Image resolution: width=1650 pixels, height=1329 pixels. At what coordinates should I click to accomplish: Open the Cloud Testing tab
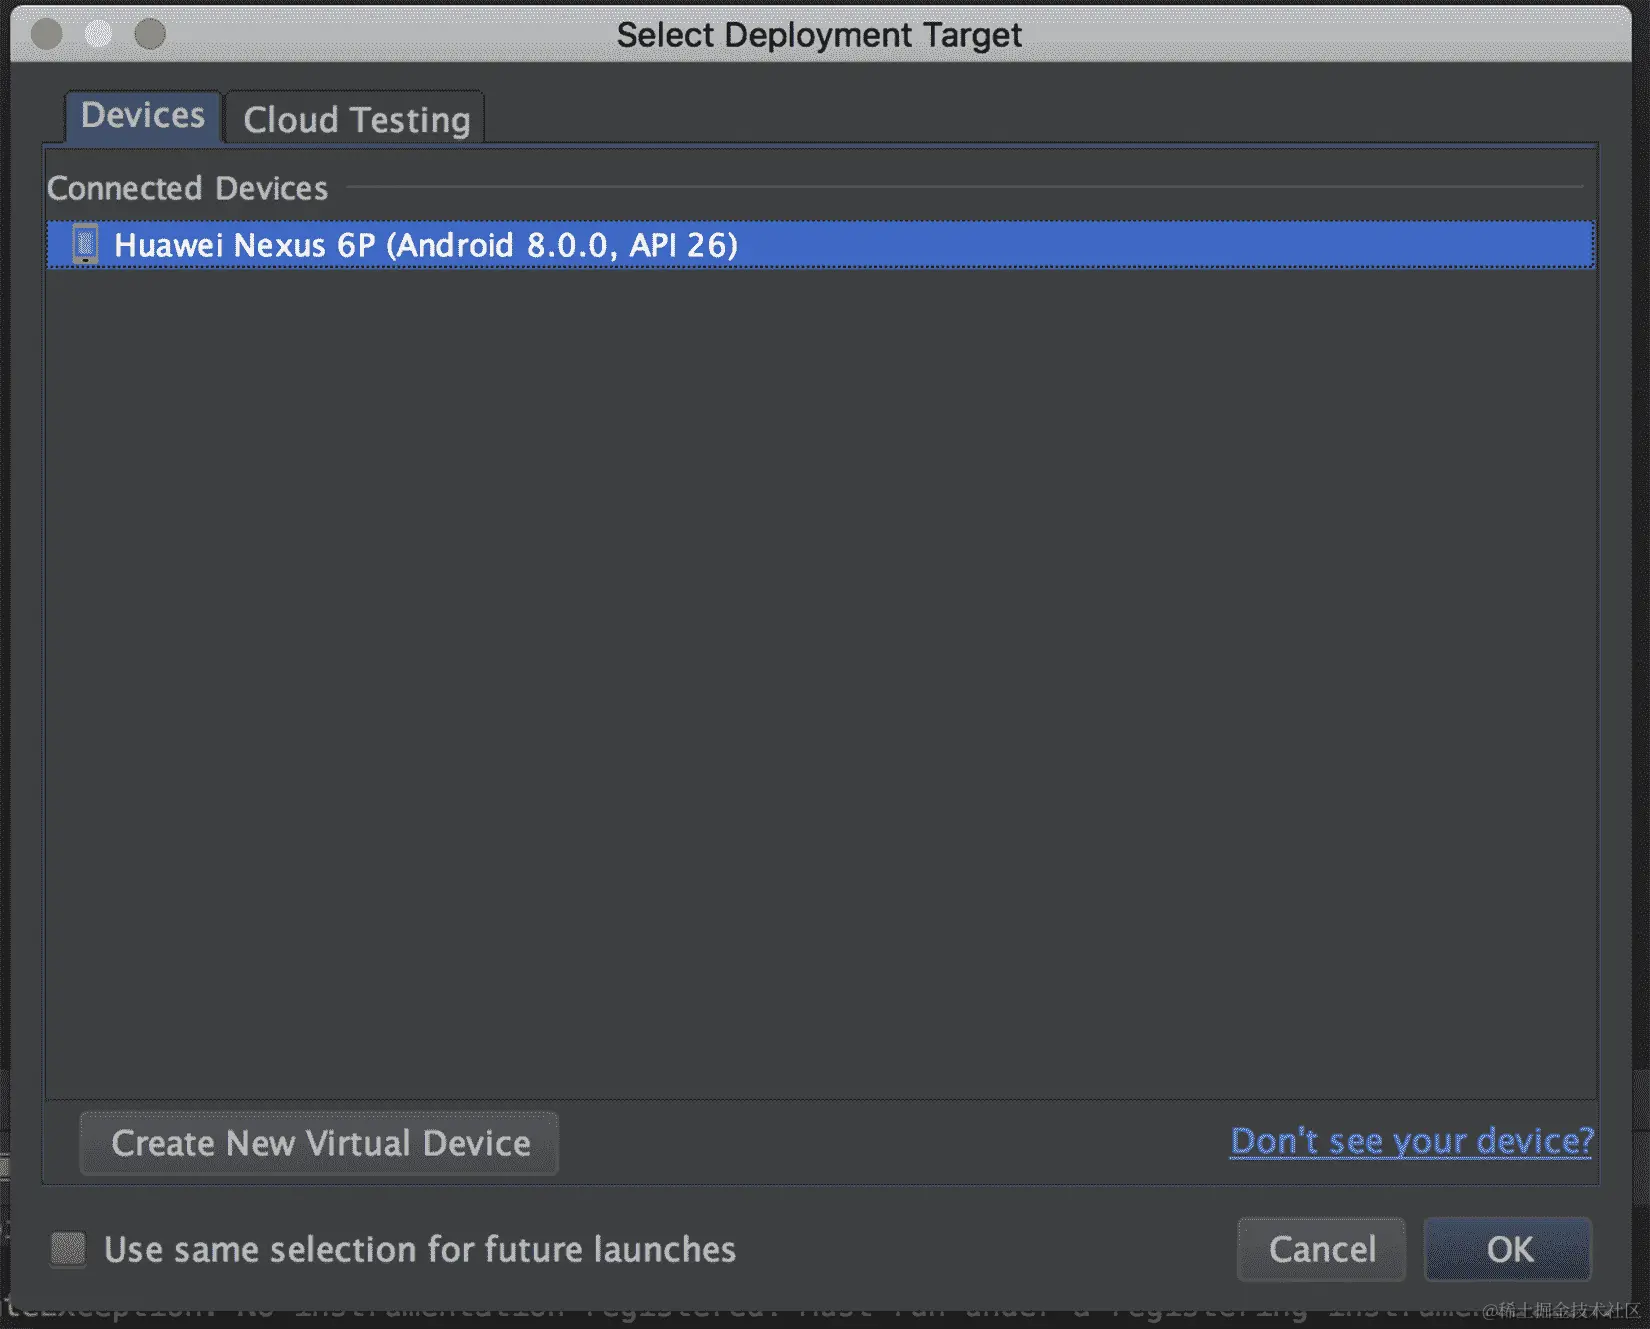click(x=356, y=119)
